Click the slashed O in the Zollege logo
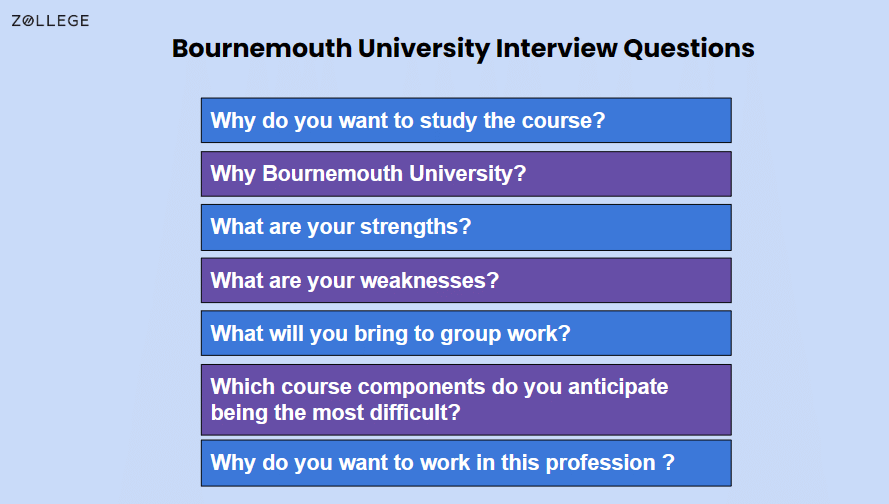889x504 pixels. [x=28, y=21]
